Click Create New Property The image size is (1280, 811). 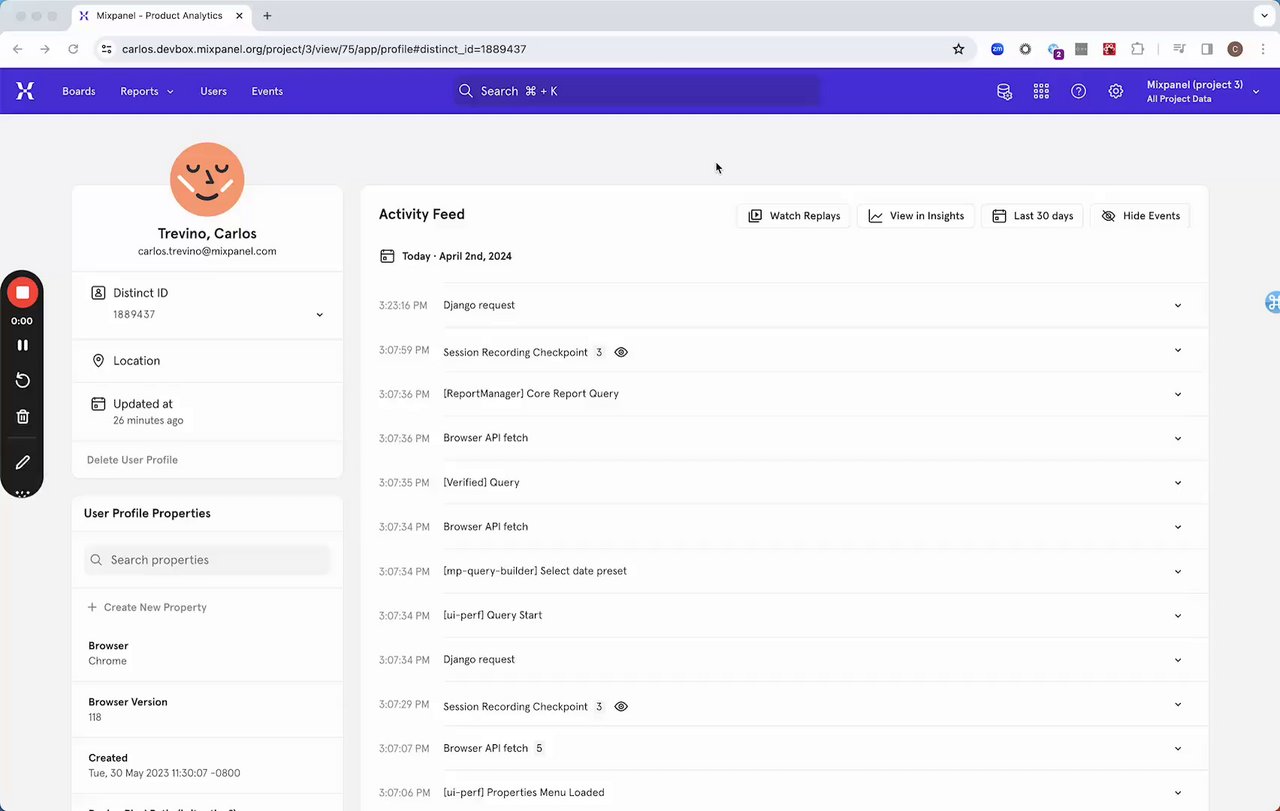(147, 607)
